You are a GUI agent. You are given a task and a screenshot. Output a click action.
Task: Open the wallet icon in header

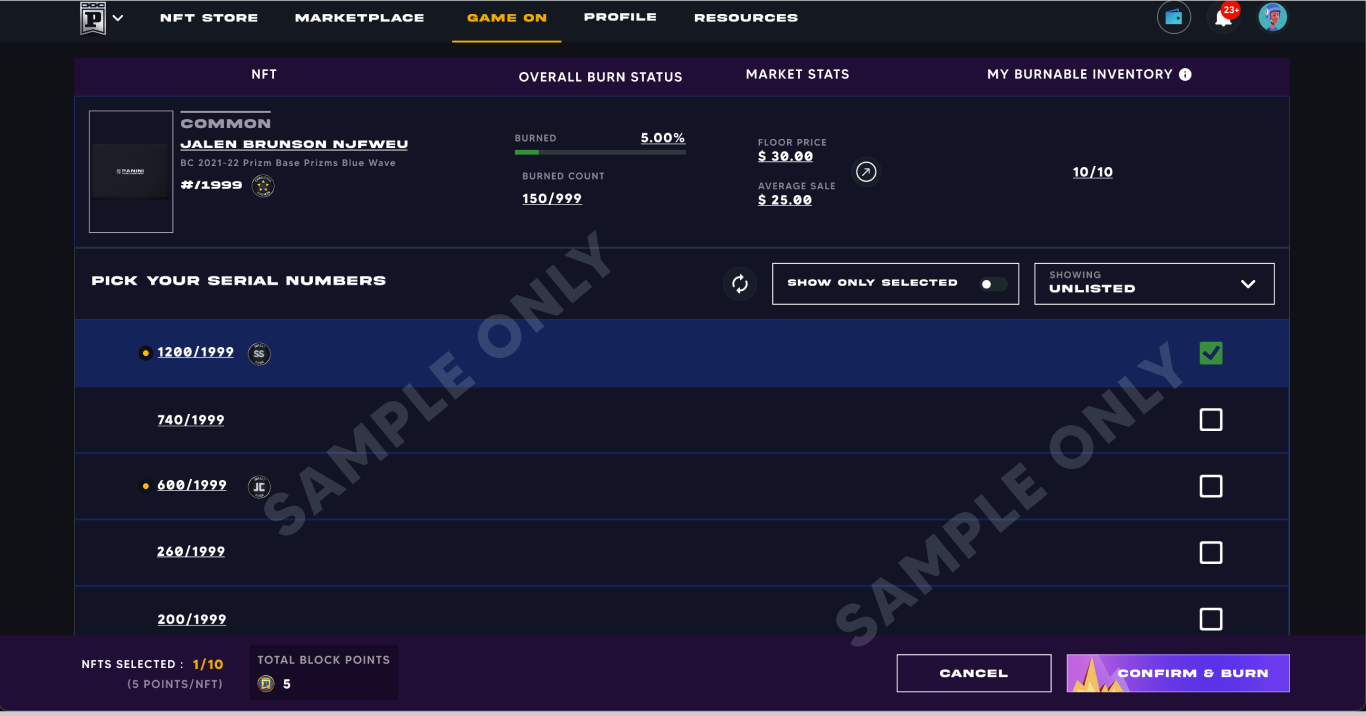tap(1174, 17)
